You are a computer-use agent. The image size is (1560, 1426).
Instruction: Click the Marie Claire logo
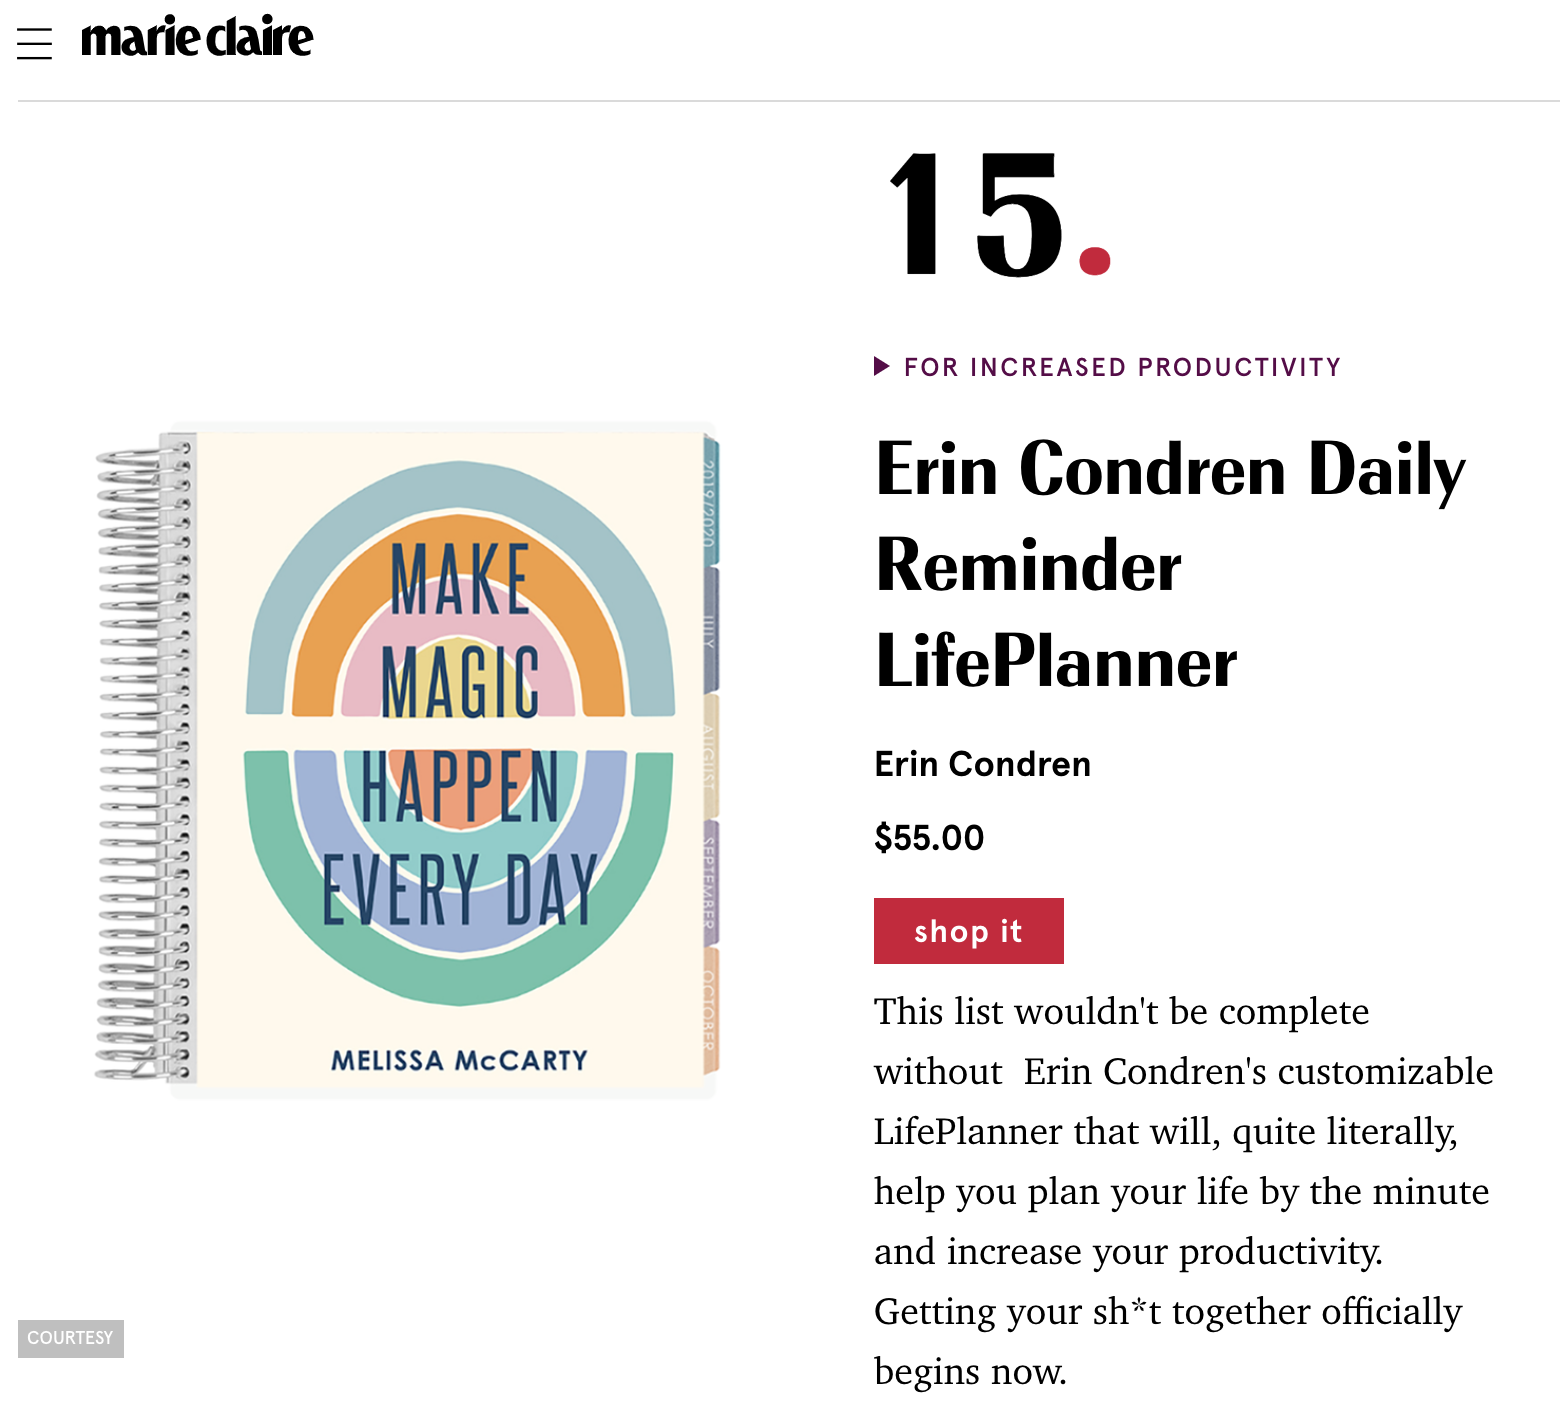click(196, 39)
